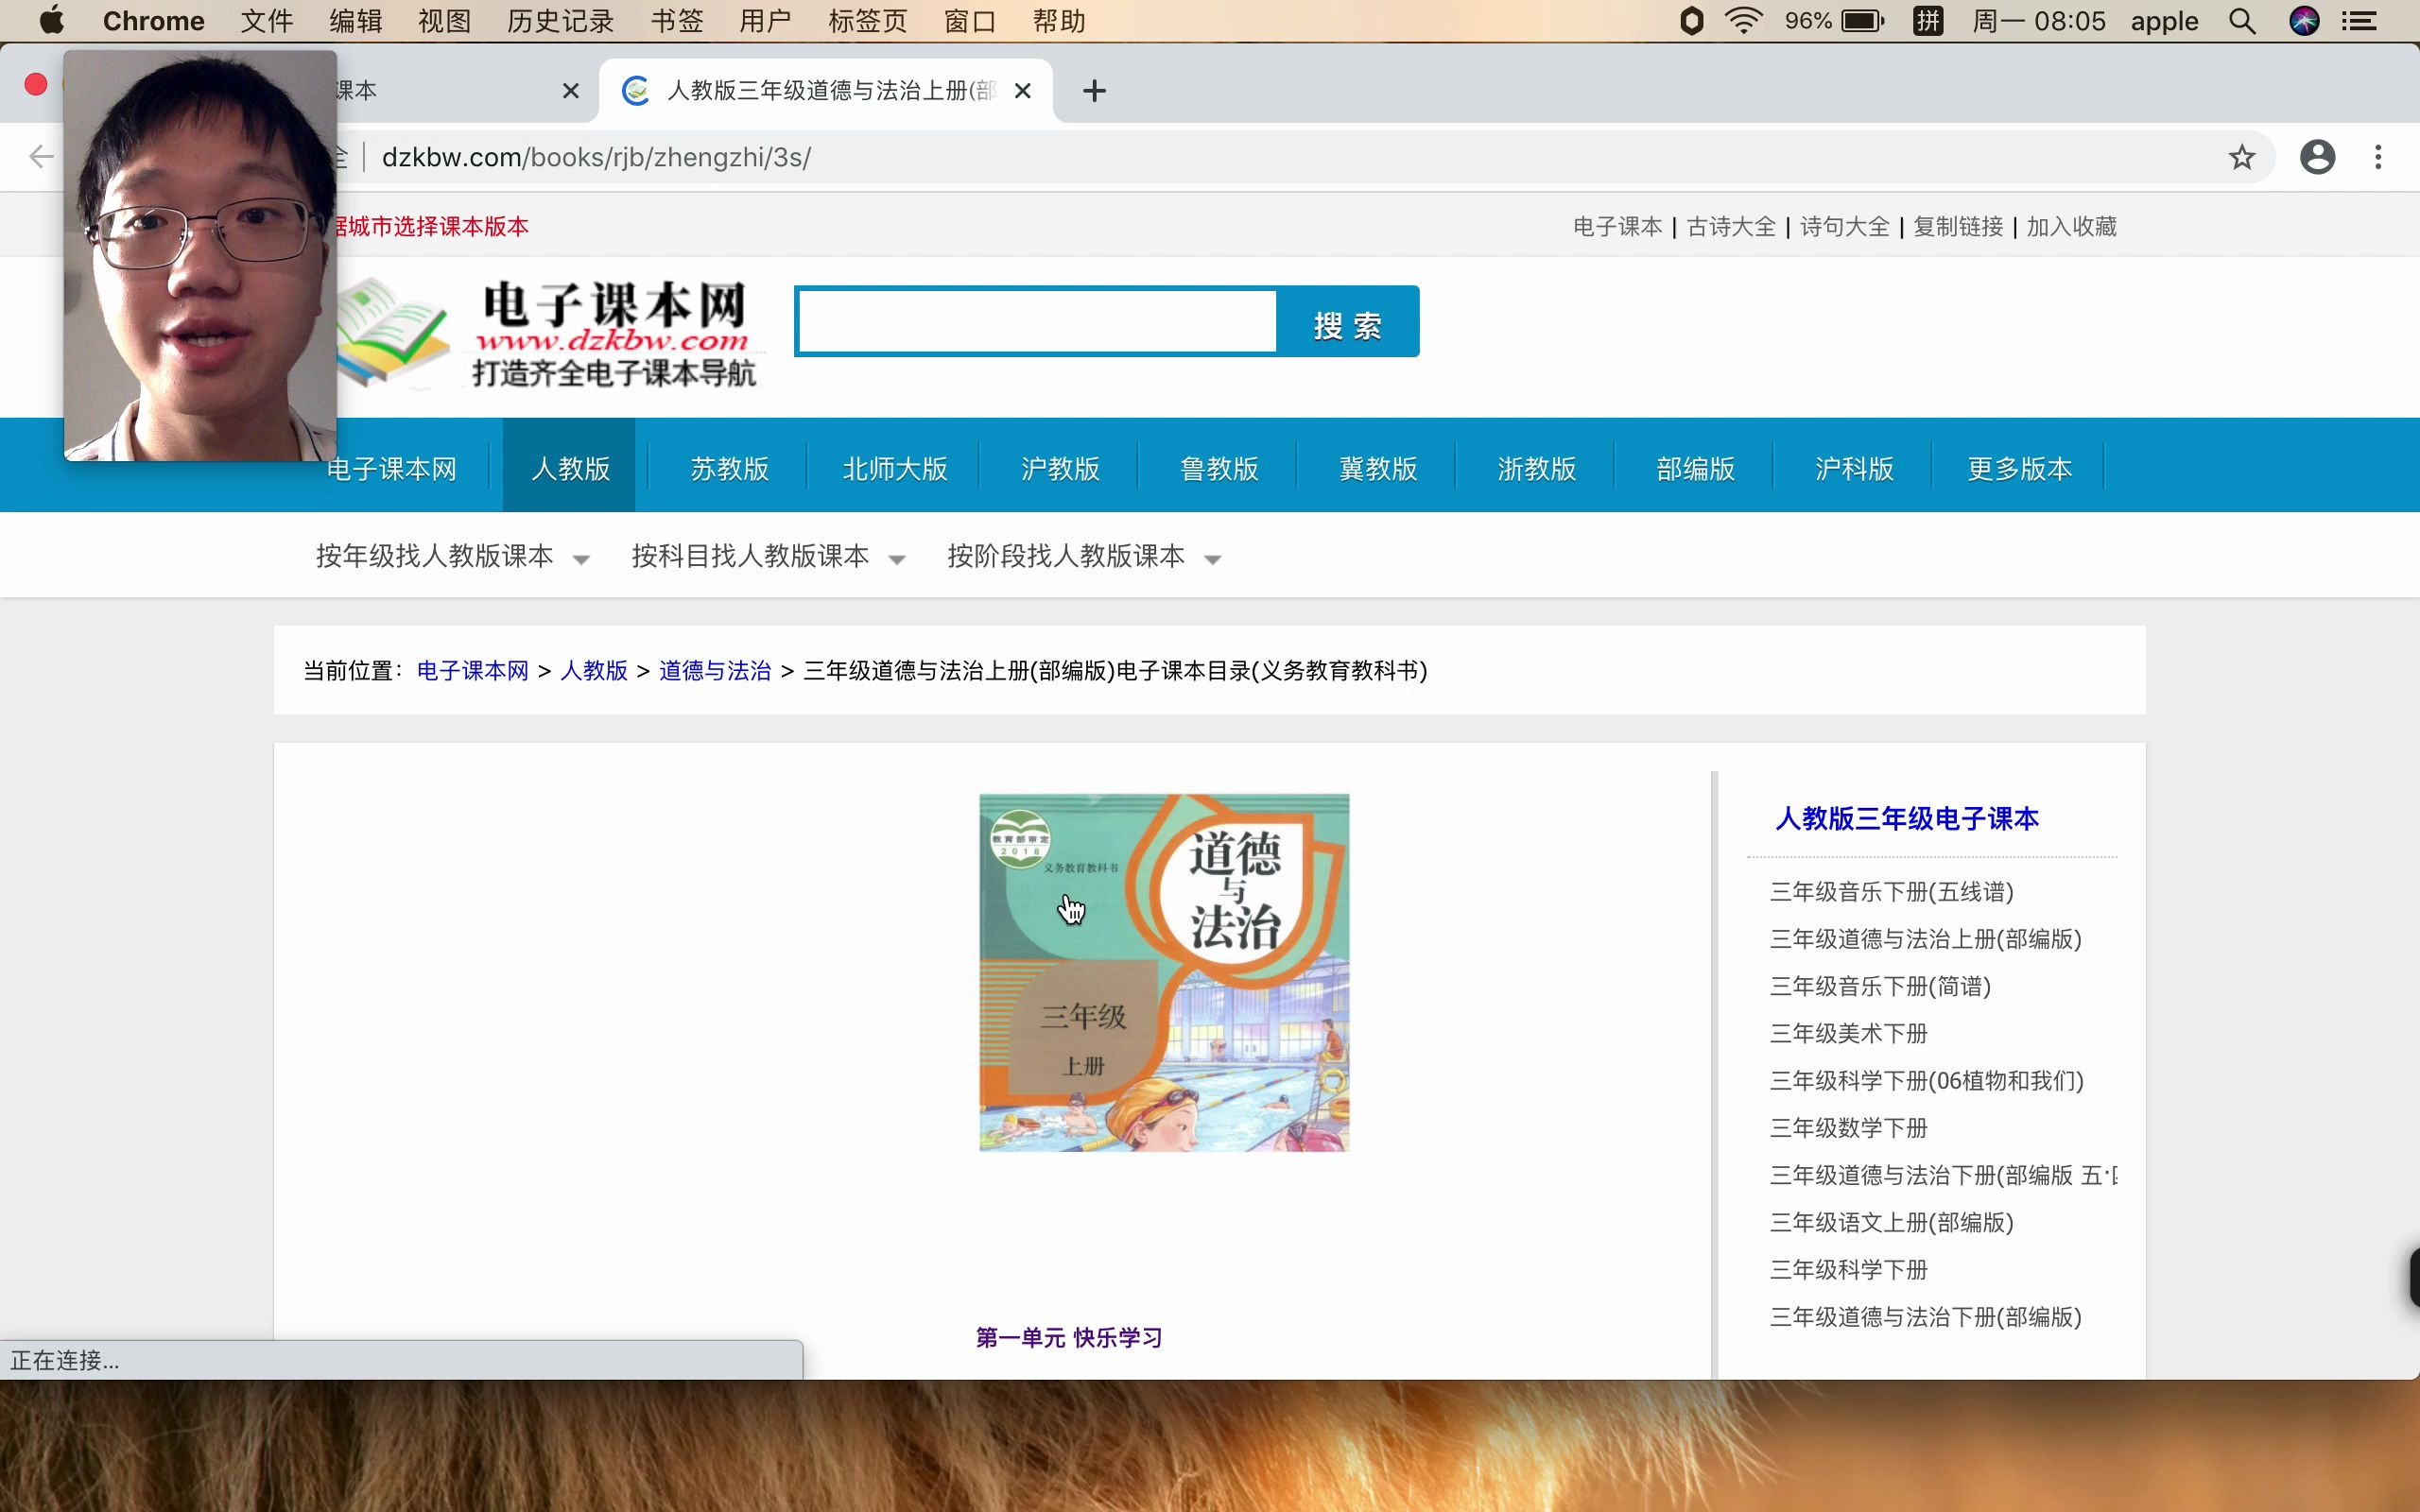Open 更多版本 in the nav bar
The image size is (2420, 1512).
pyautogui.click(x=2019, y=468)
